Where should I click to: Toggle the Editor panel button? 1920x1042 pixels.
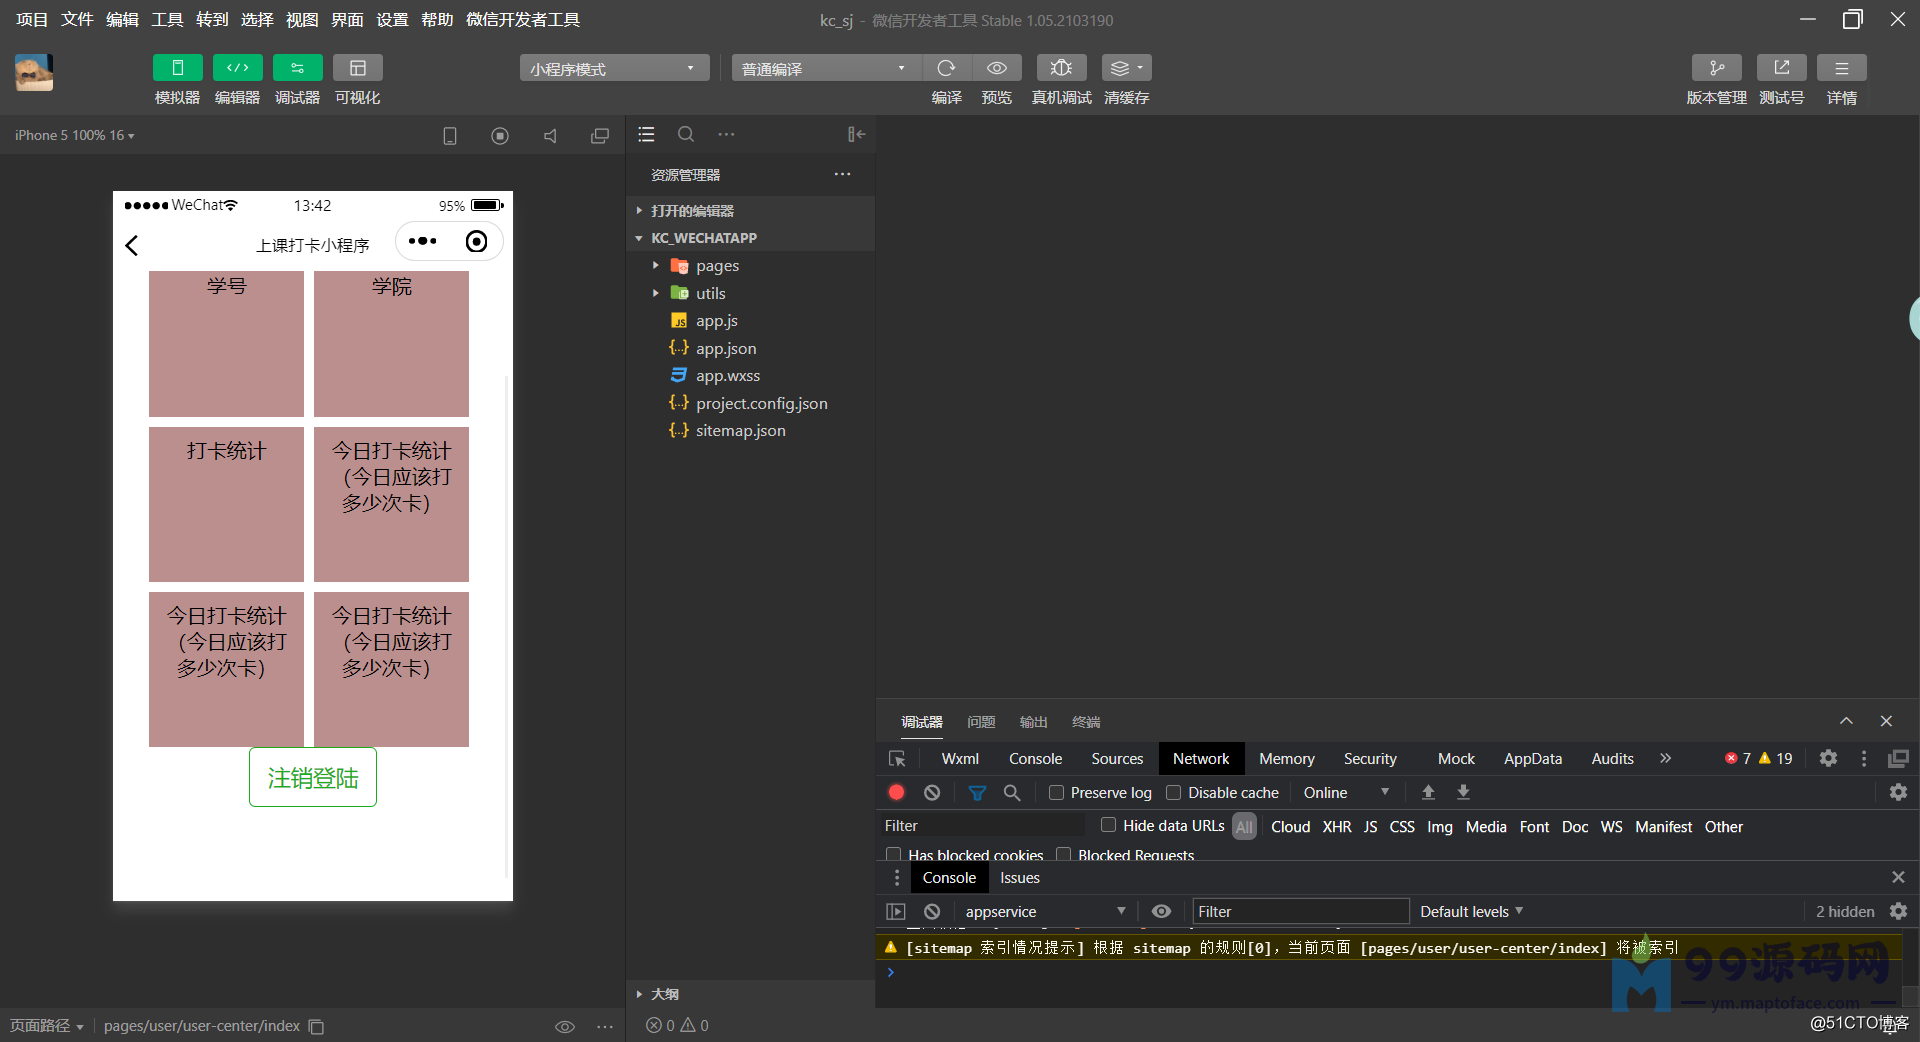(237, 68)
